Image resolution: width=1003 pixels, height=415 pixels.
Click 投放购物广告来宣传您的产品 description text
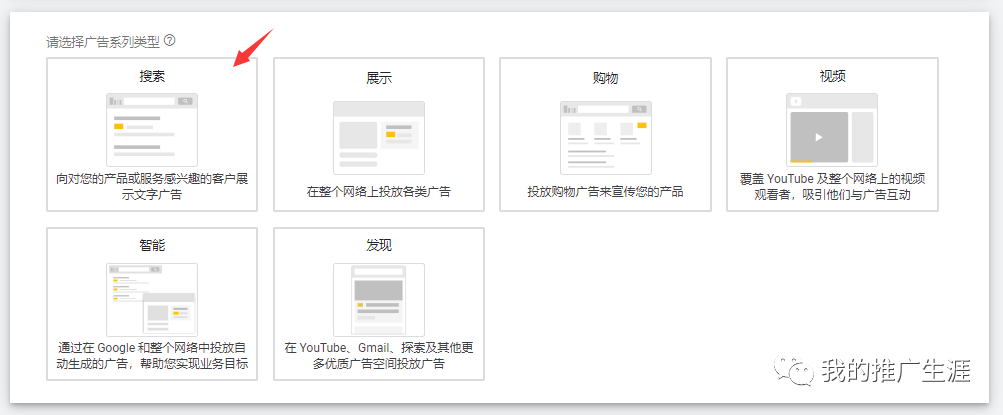point(605,191)
